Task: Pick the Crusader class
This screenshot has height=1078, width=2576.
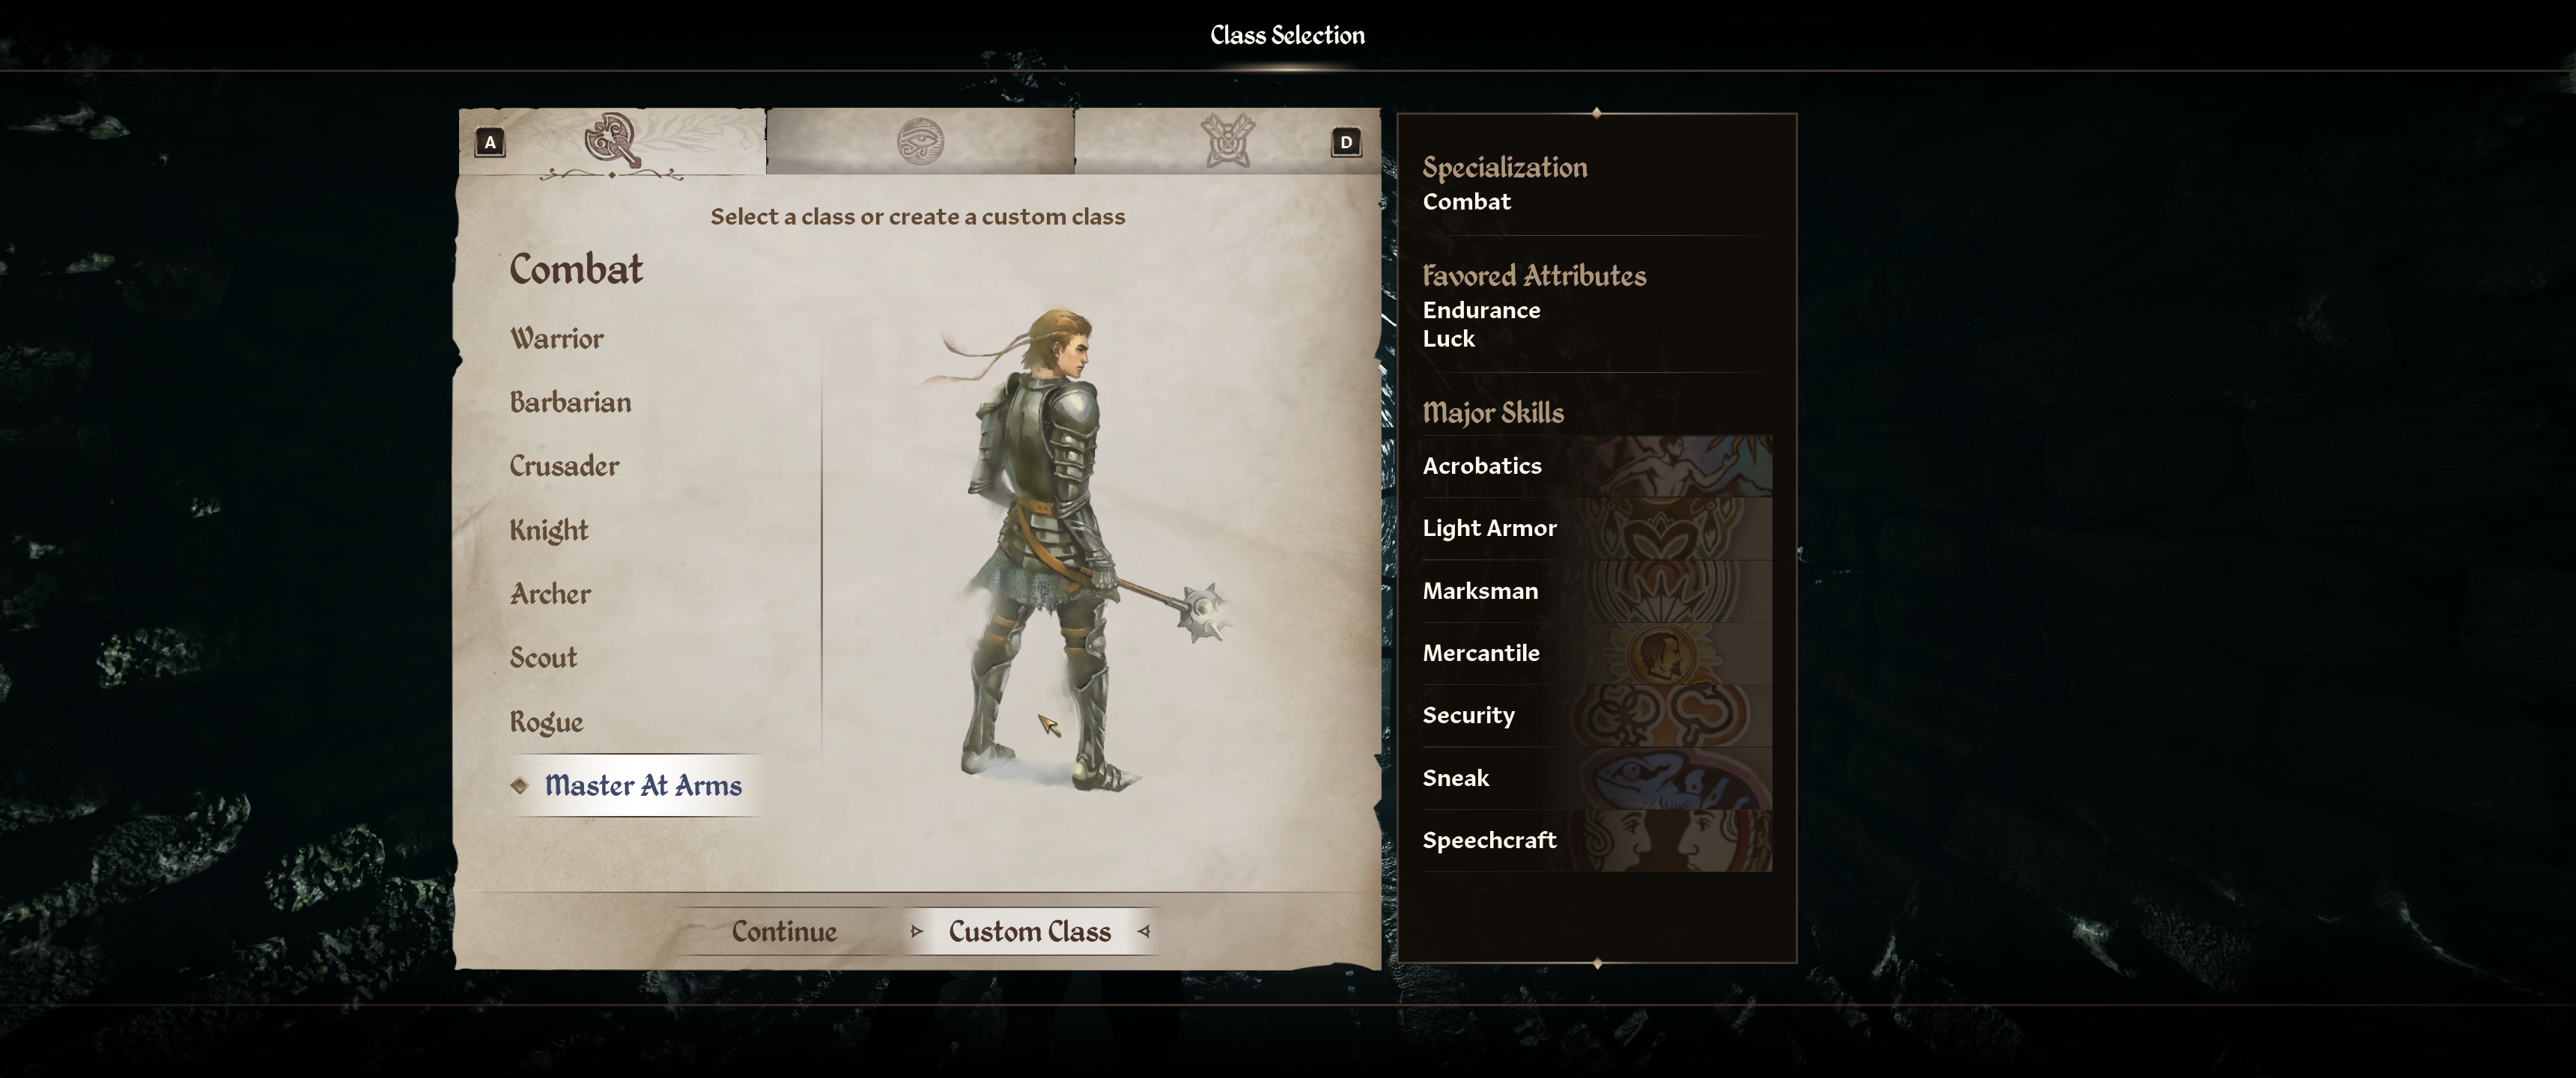Action: [565, 466]
